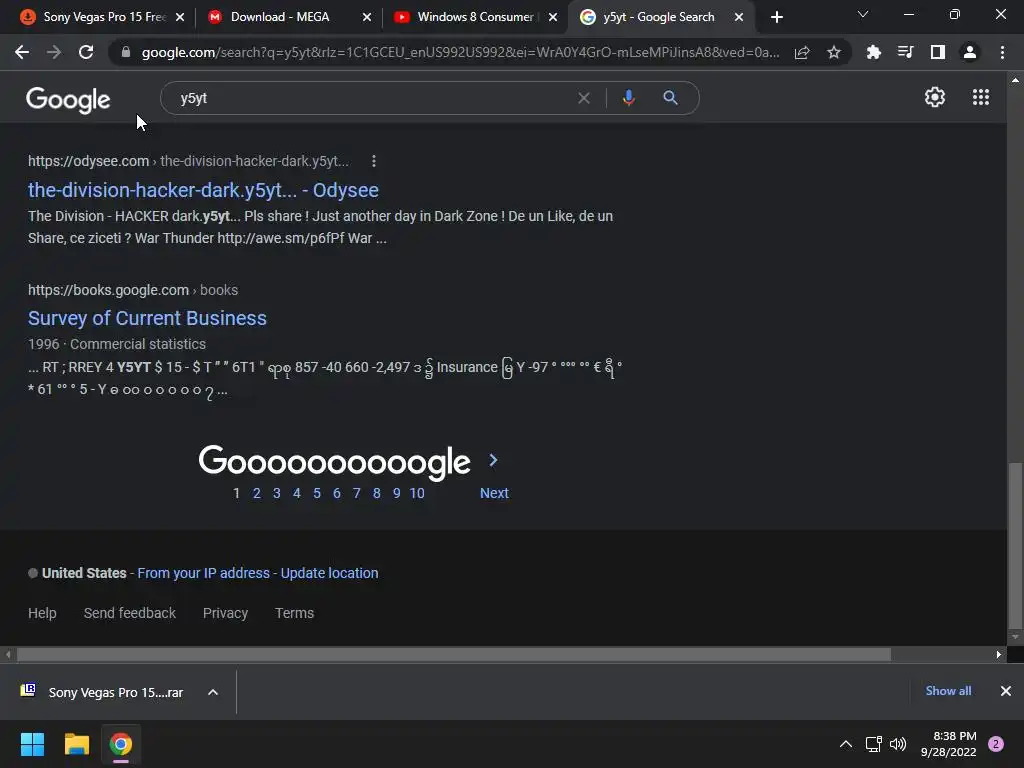Viewport: 1024px width, 768px height.
Task: Clear the search box text
Action: coord(584,98)
